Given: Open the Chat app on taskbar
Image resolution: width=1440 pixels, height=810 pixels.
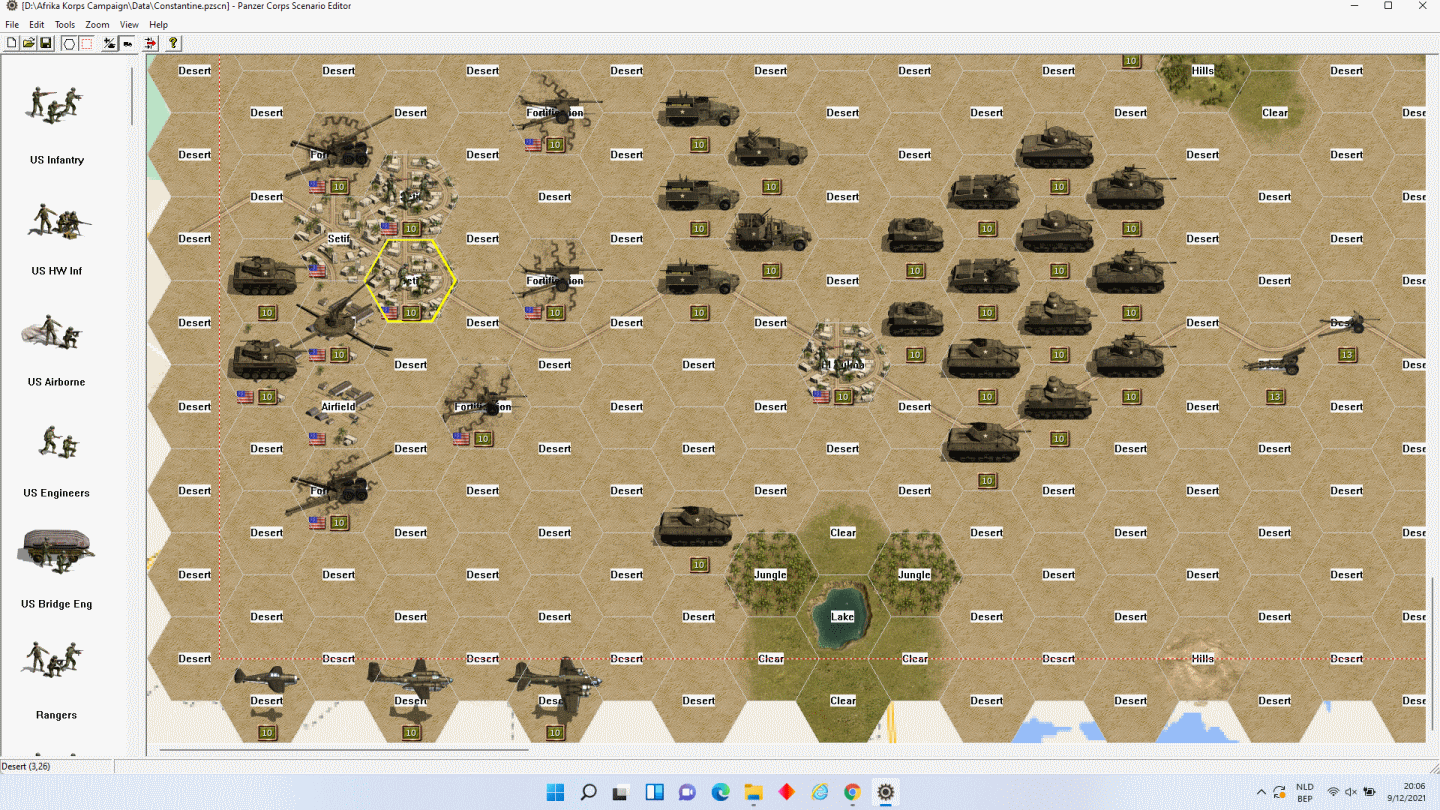Looking at the screenshot, I should [x=687, y=793].
